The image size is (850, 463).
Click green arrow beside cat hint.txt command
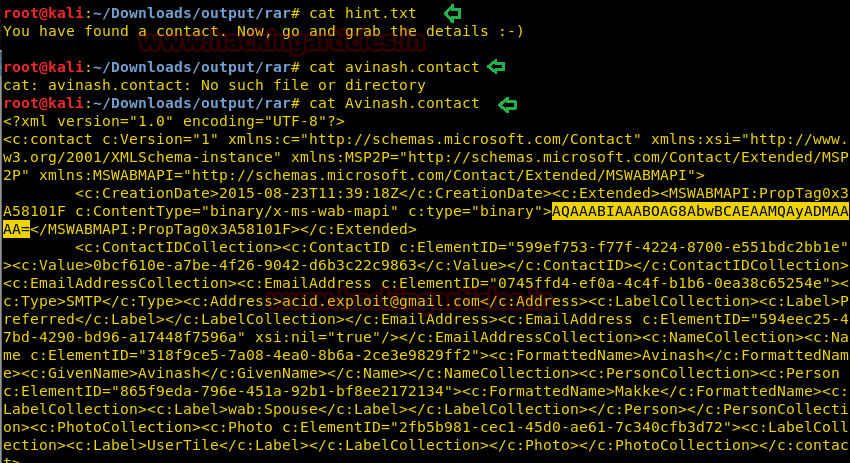click(453, 13)
